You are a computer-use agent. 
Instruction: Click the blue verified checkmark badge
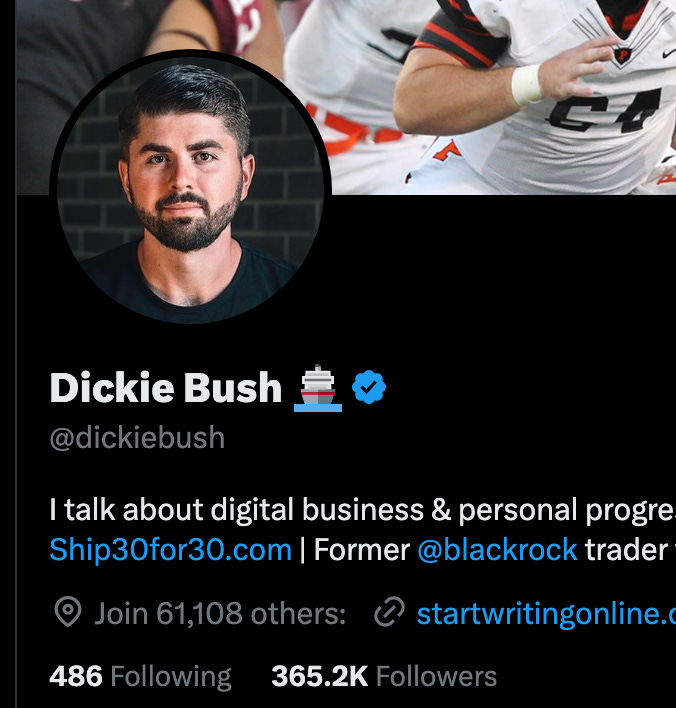pyautogui.click(x=369, y=387)
